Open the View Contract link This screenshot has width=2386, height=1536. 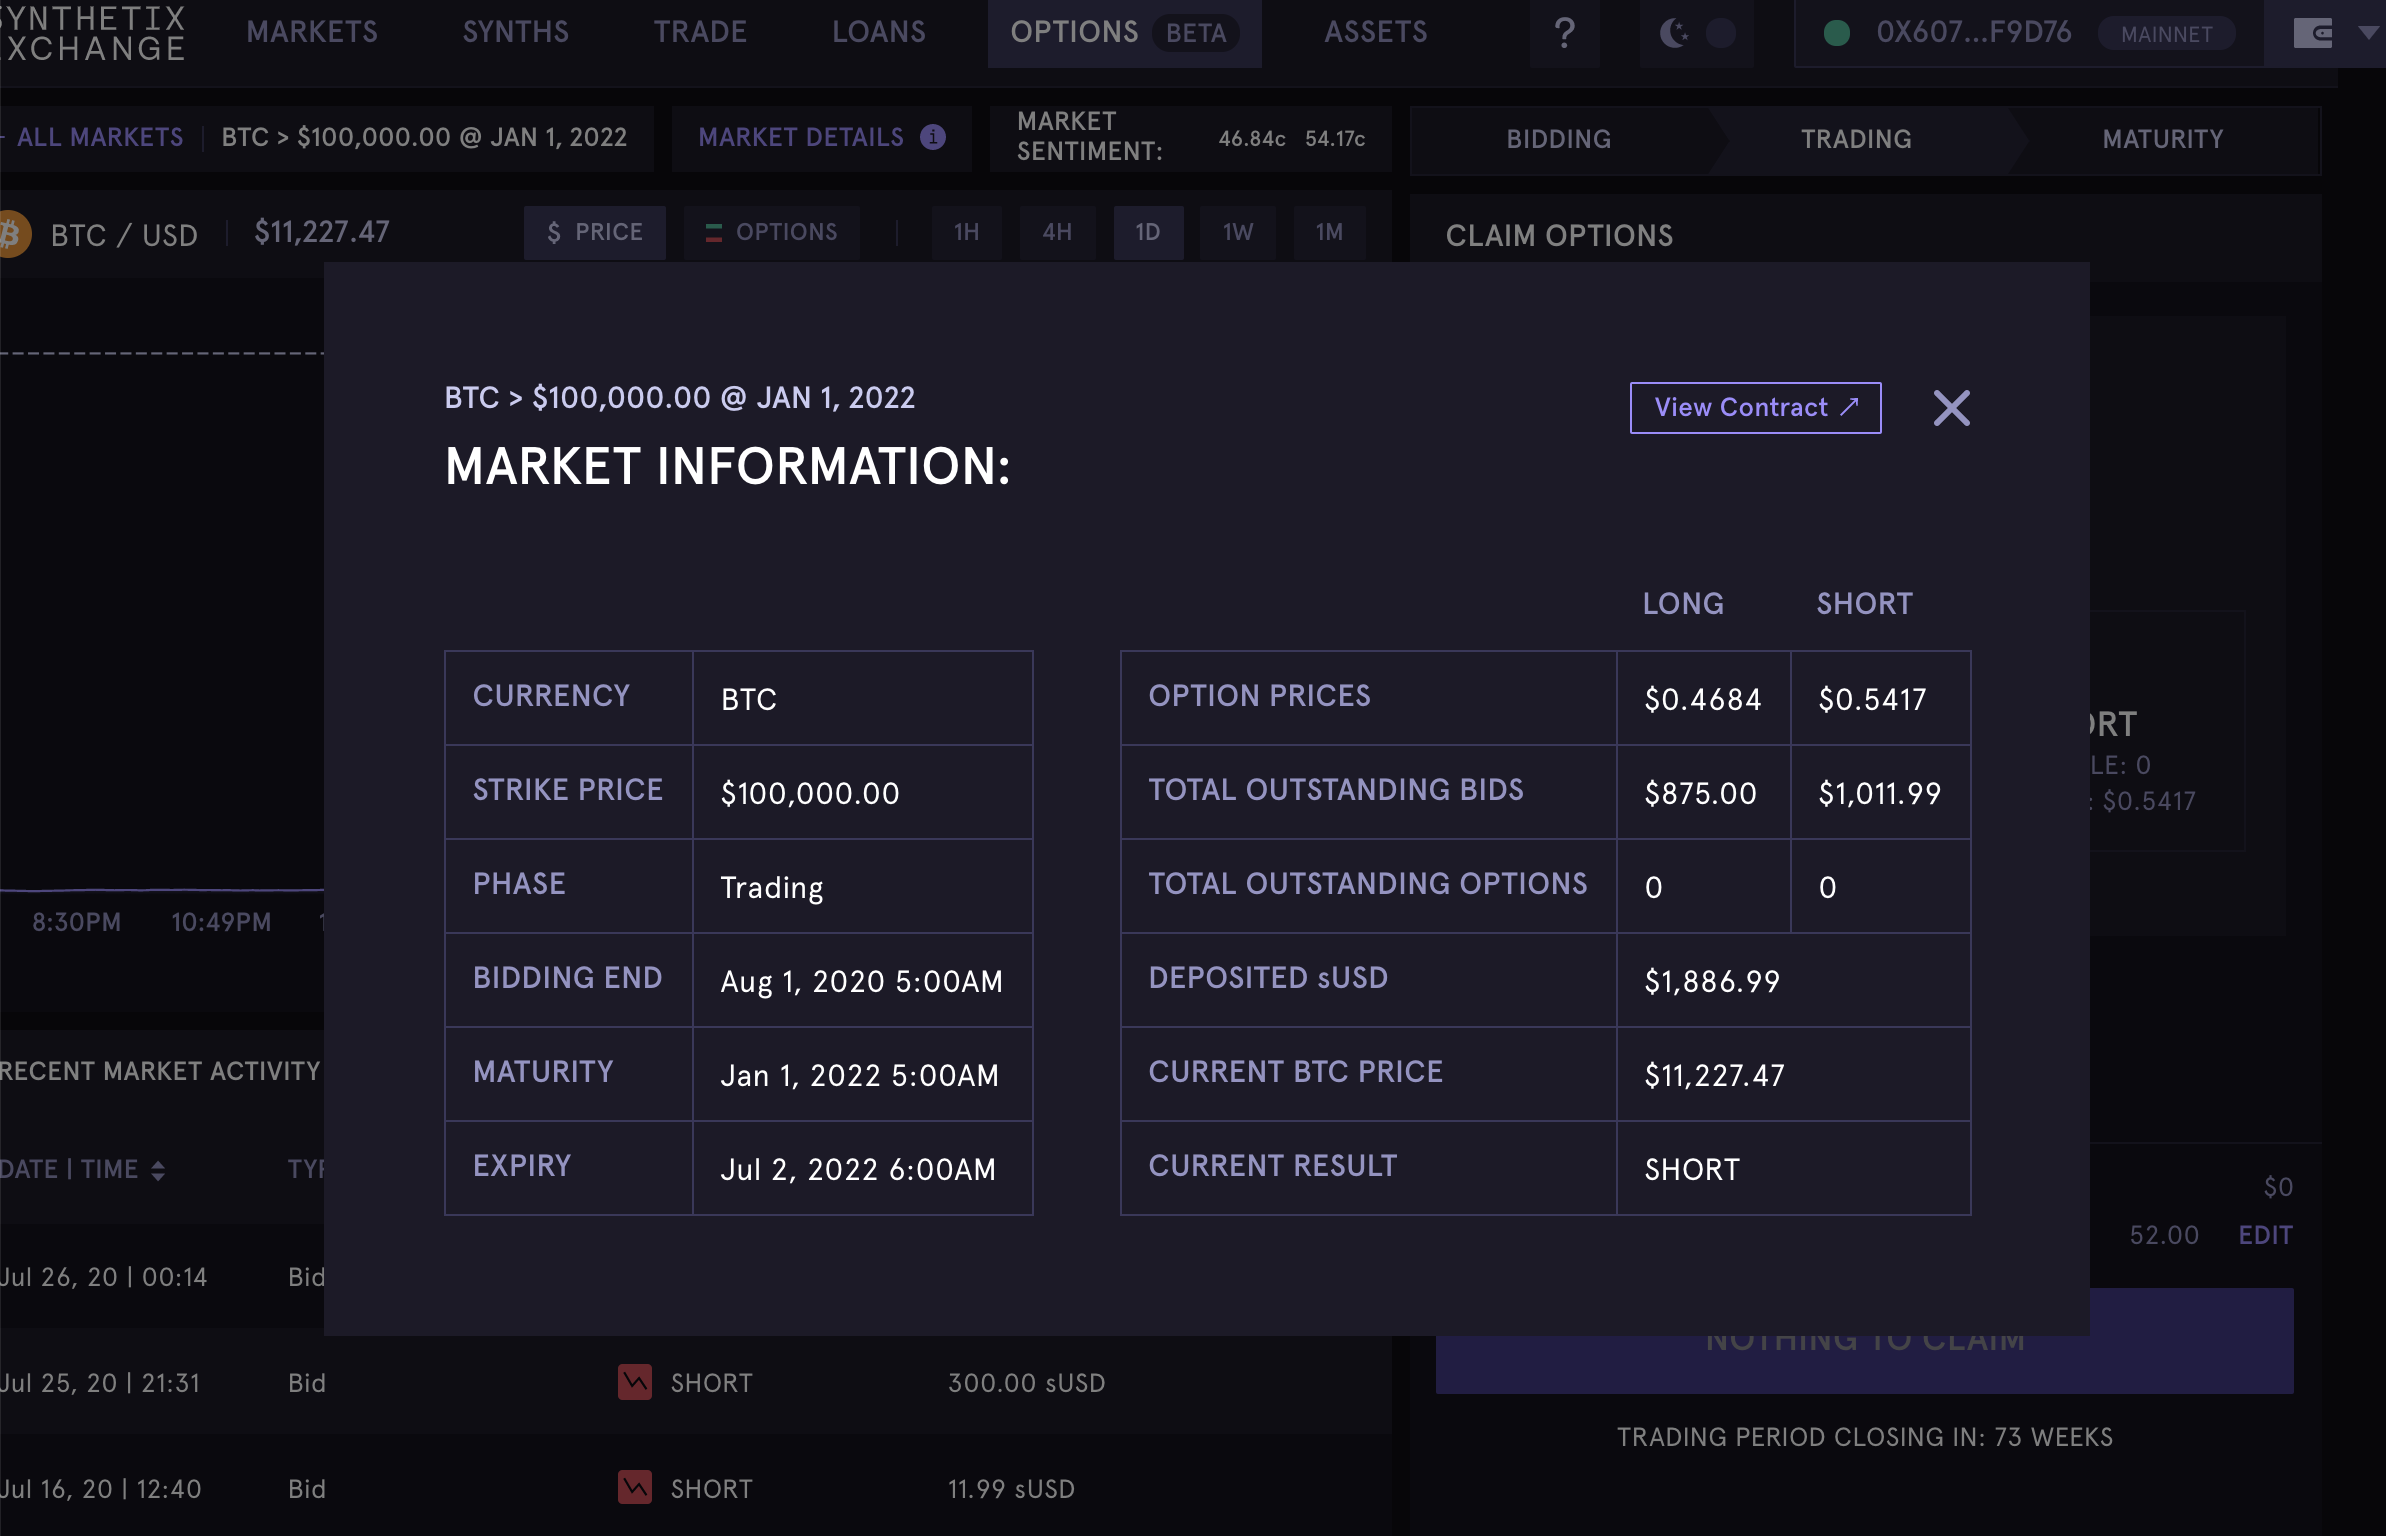1755,408
